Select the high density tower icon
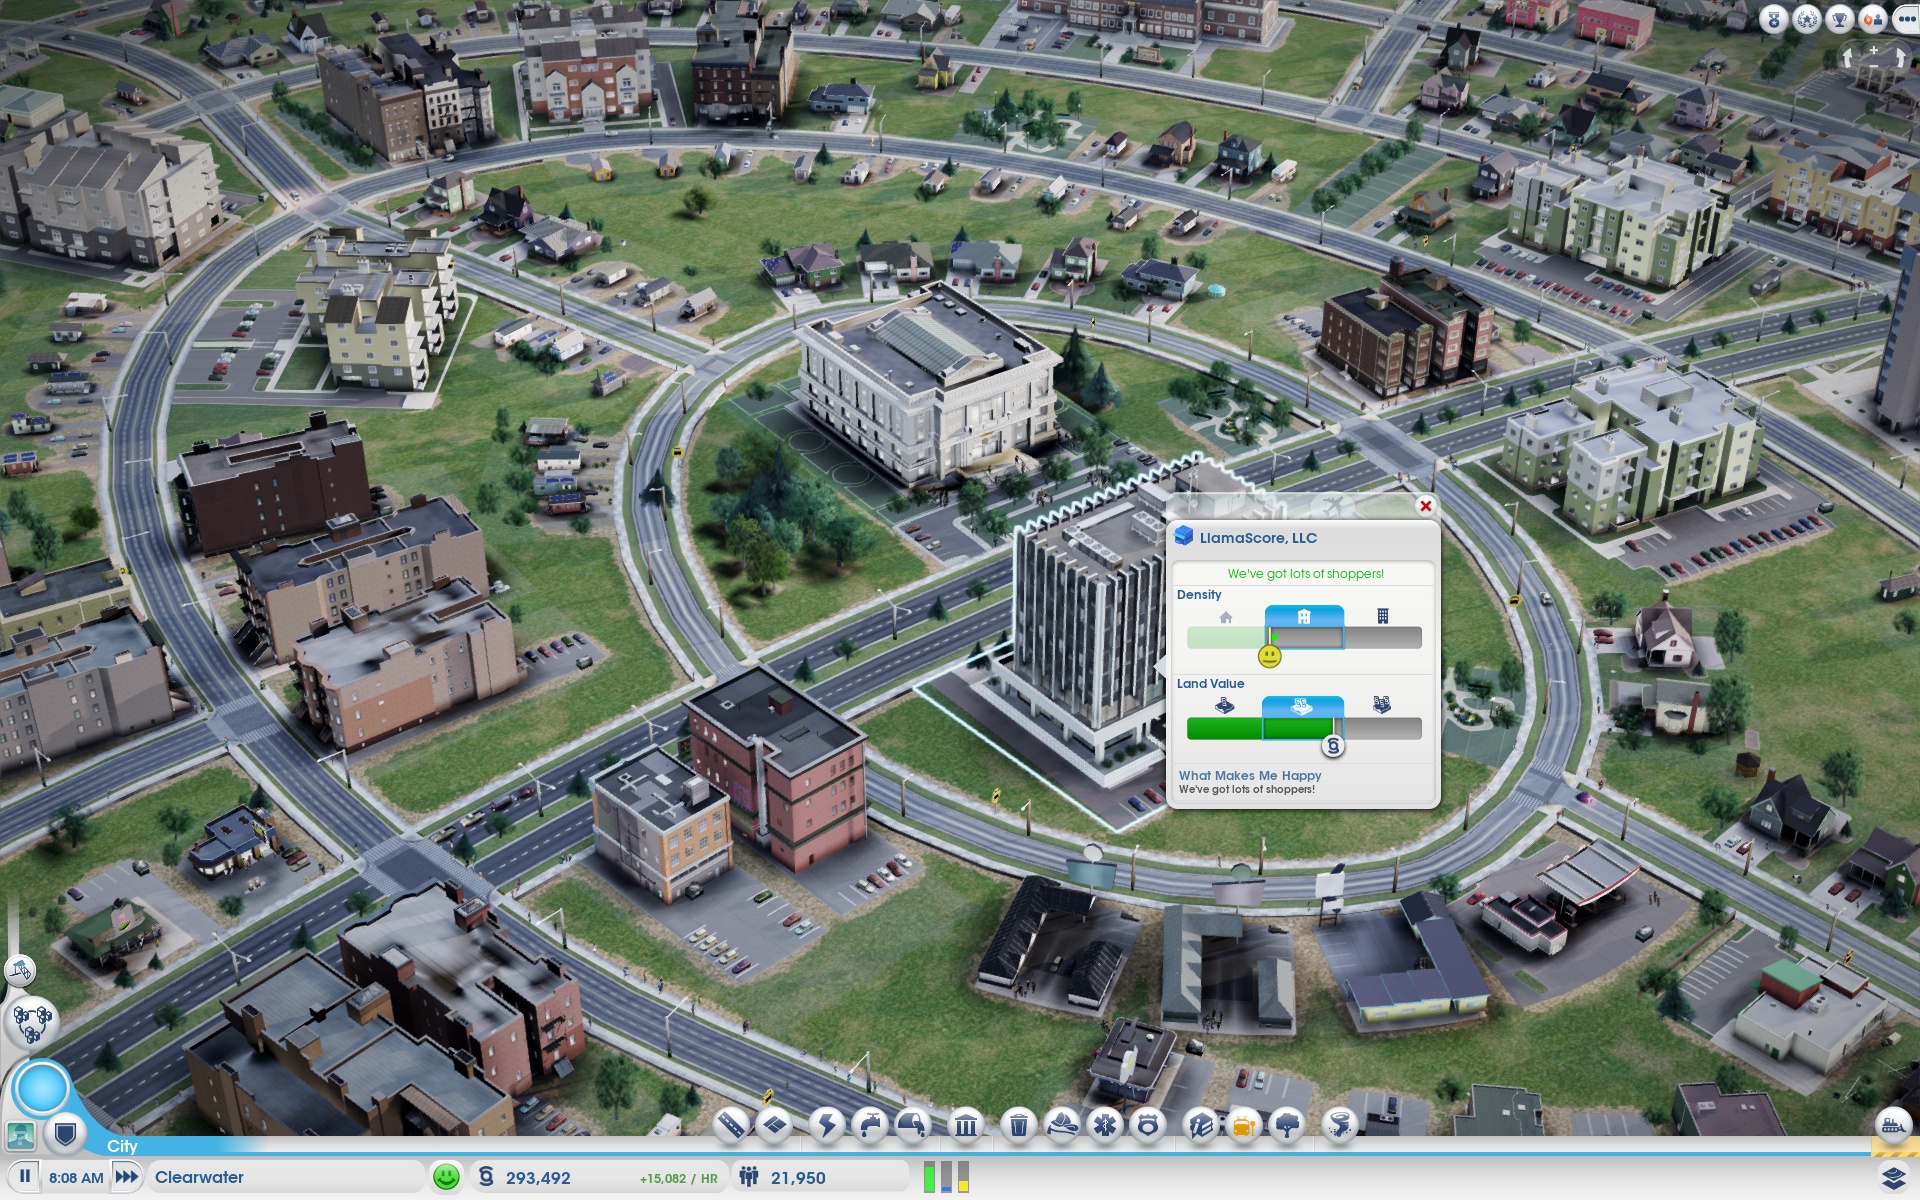This screenshot has height=1200, width=1920. click(x=1383, y=616)
